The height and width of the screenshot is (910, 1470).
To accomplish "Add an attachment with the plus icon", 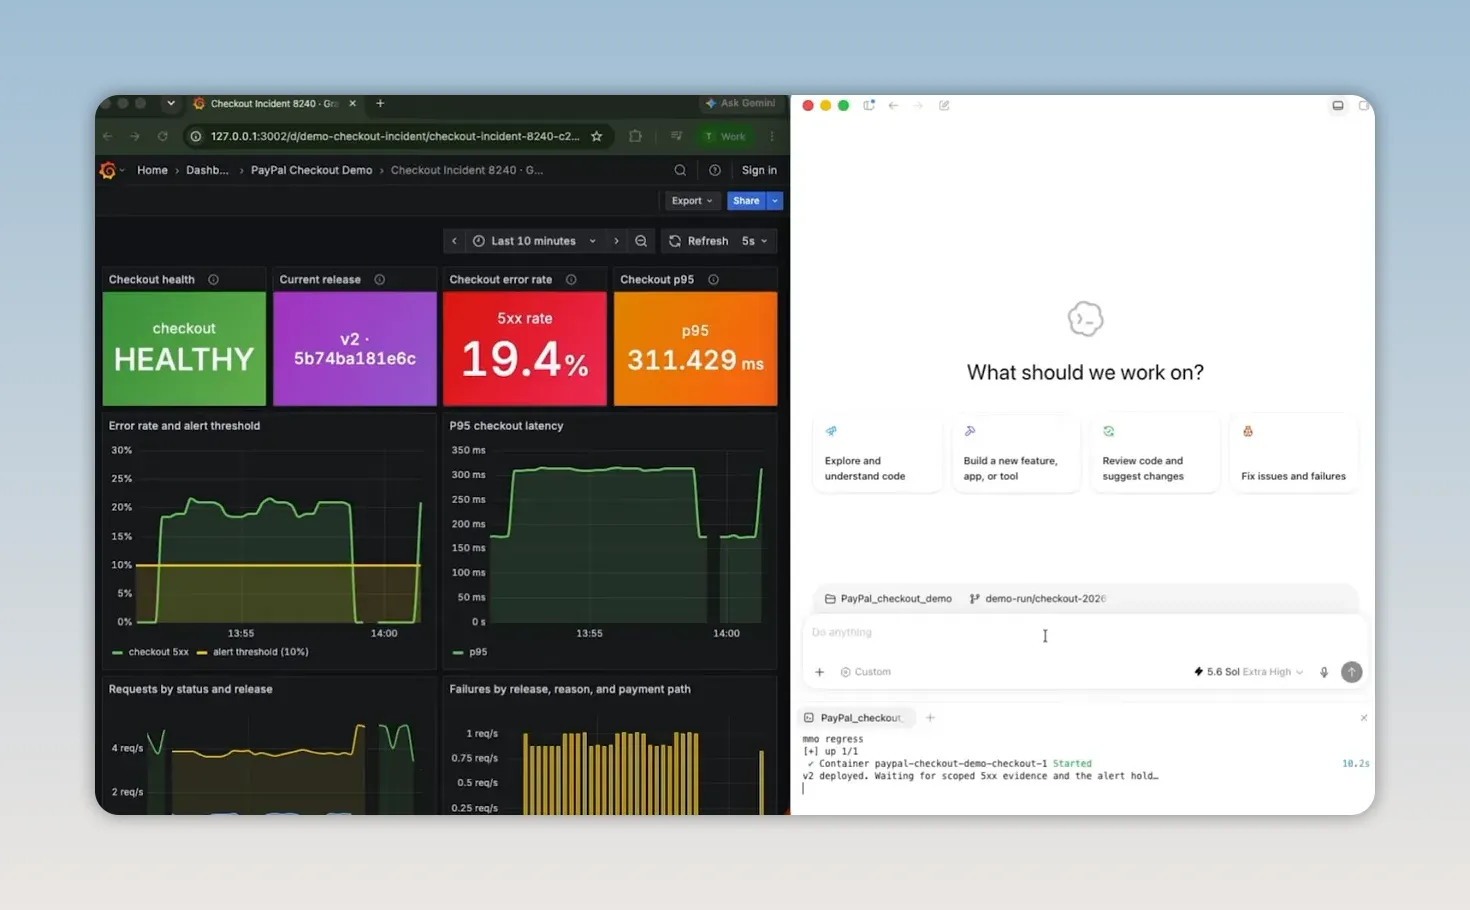I will 819,672.
